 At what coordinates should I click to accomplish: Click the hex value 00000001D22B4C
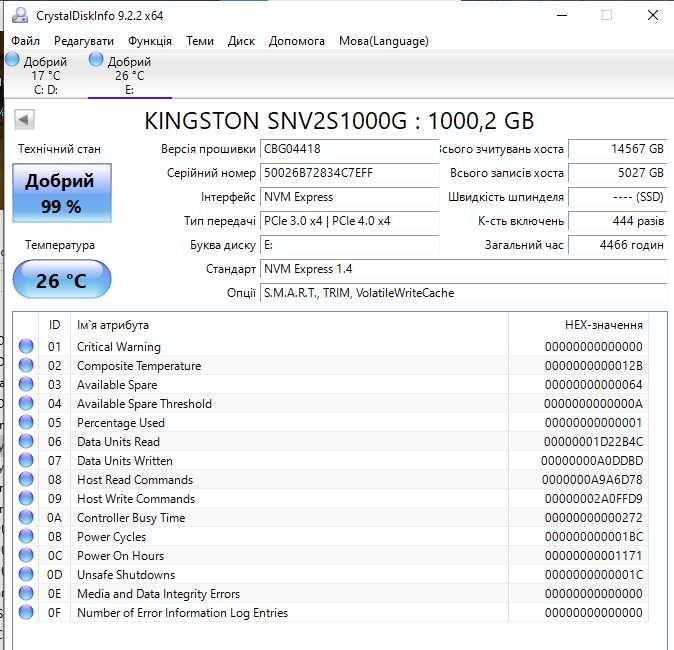[x=593, y=442]
